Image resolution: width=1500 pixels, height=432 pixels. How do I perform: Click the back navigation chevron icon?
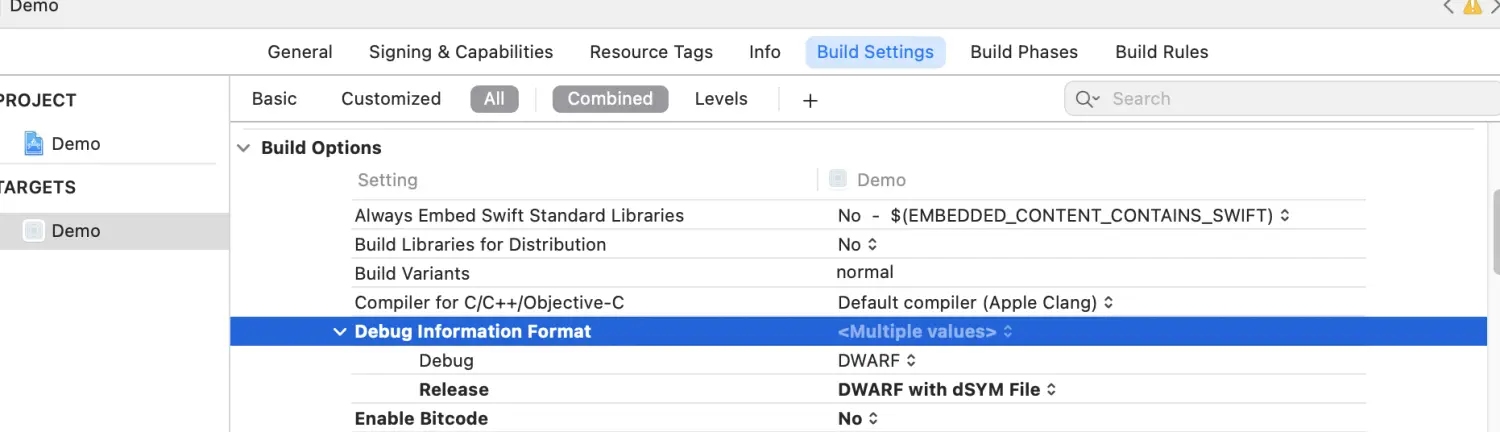pos(1448,7)
